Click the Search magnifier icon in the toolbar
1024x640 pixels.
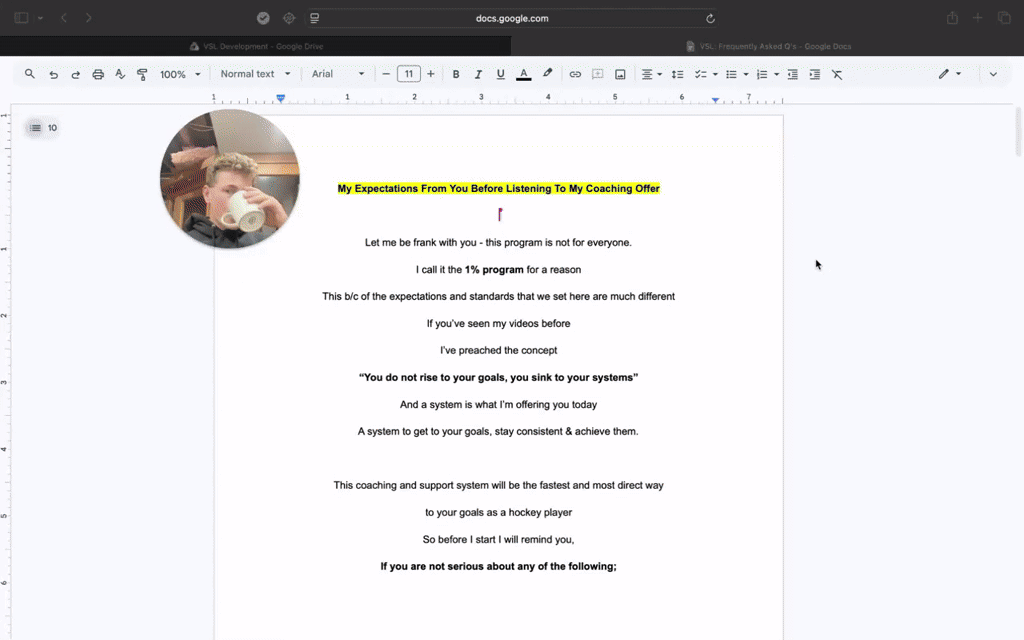[x=30, y=74]
